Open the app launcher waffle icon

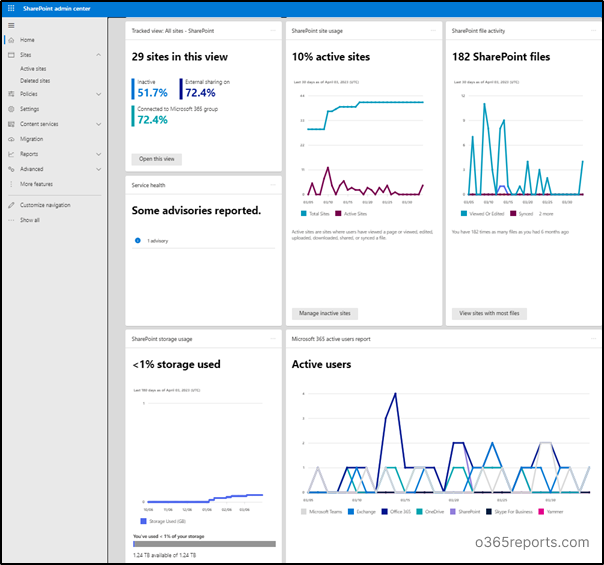point(11,8)
